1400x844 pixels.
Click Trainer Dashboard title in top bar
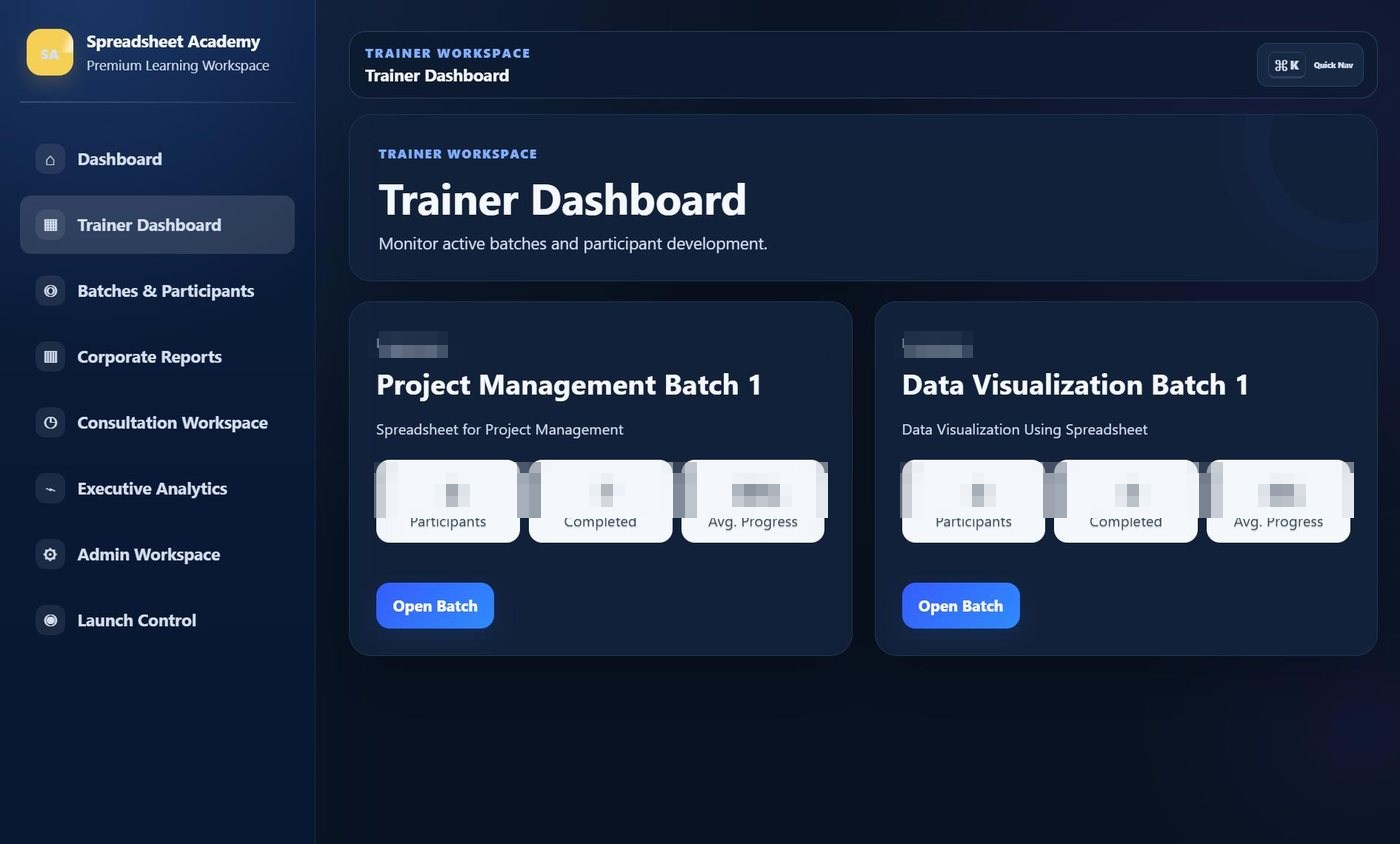(437, 76)
